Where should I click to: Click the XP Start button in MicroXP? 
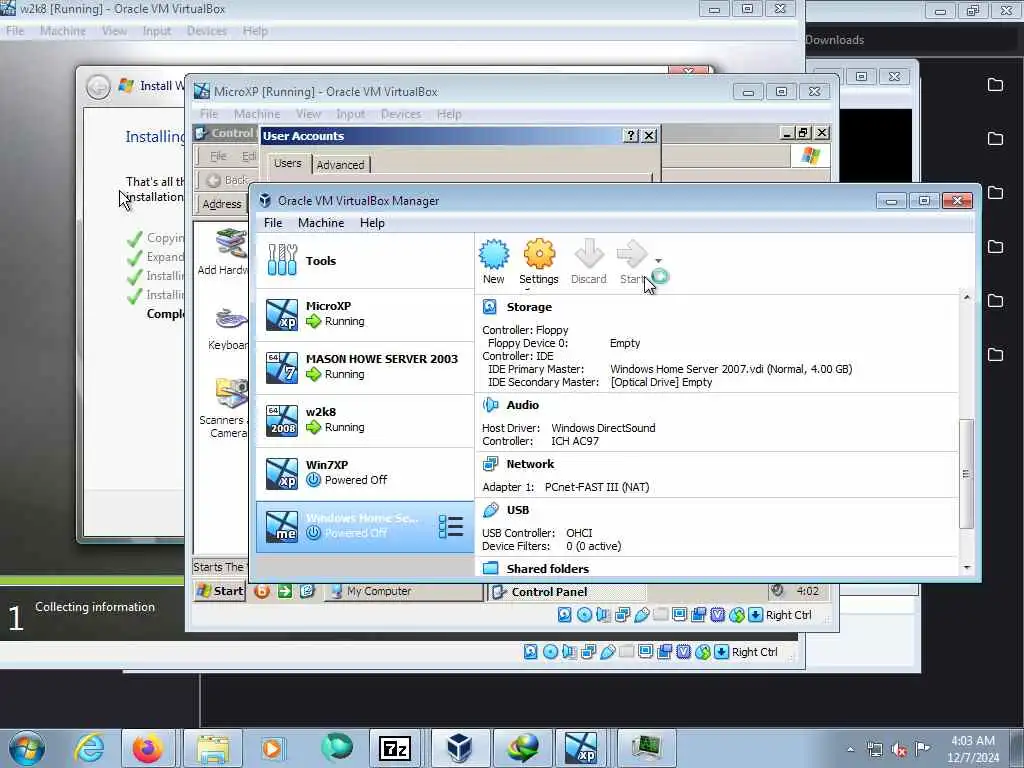click(220, 591)
